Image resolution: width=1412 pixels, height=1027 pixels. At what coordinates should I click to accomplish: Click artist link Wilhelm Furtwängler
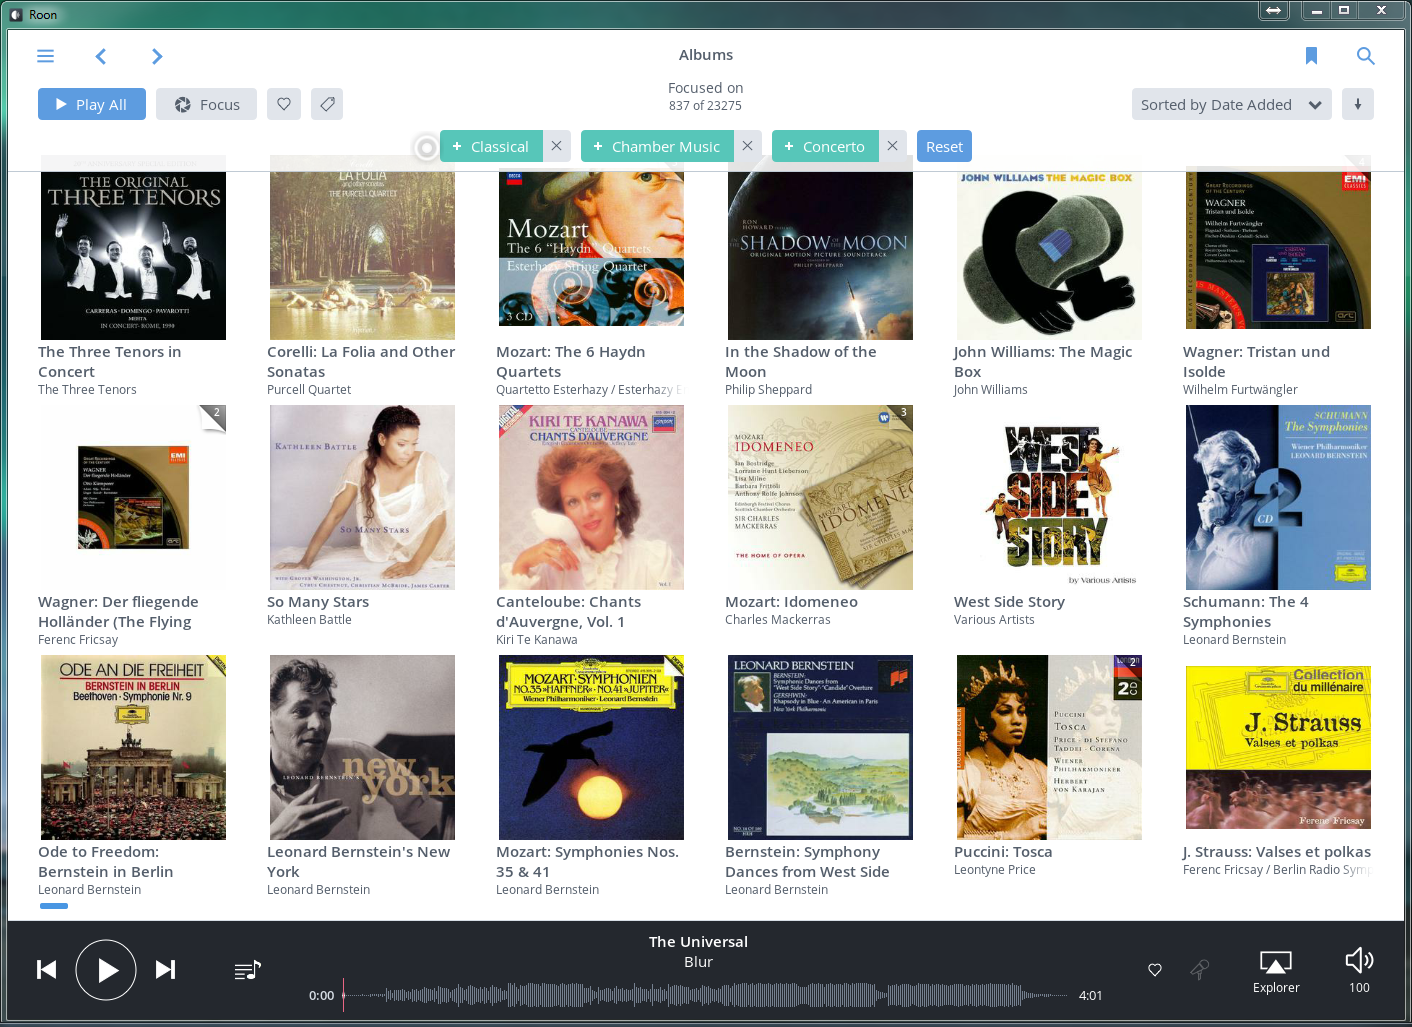pyautogui.click(x=1240, y=390)
